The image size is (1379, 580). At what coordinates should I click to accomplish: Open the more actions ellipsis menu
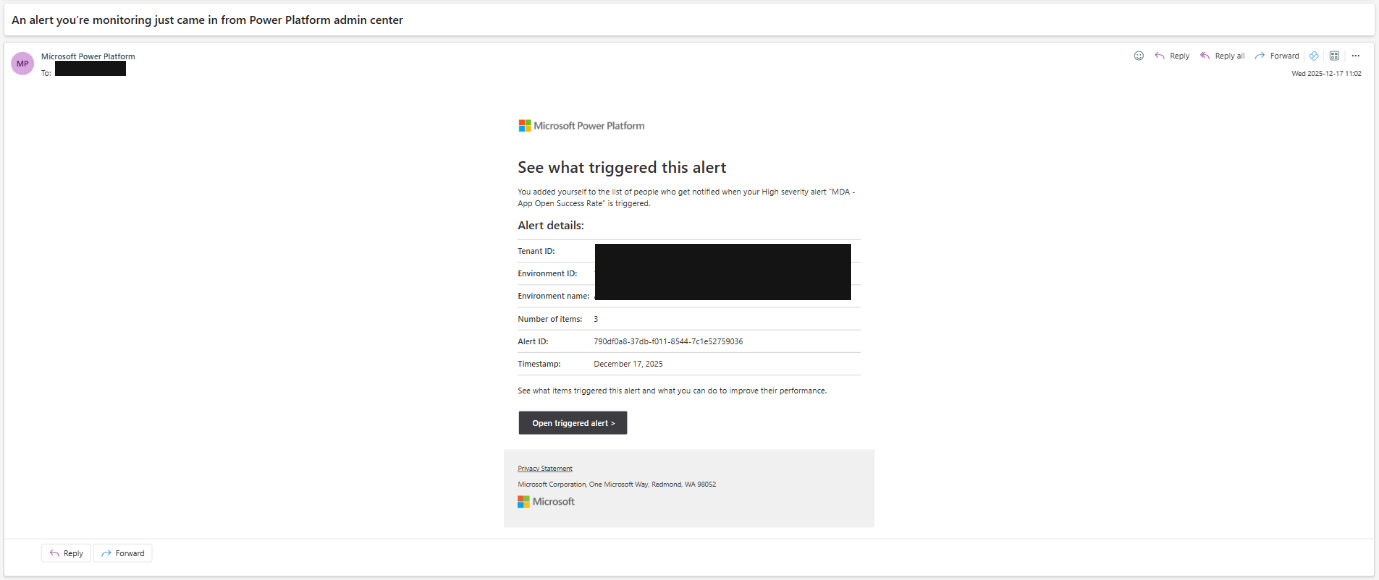(1356, 56)
